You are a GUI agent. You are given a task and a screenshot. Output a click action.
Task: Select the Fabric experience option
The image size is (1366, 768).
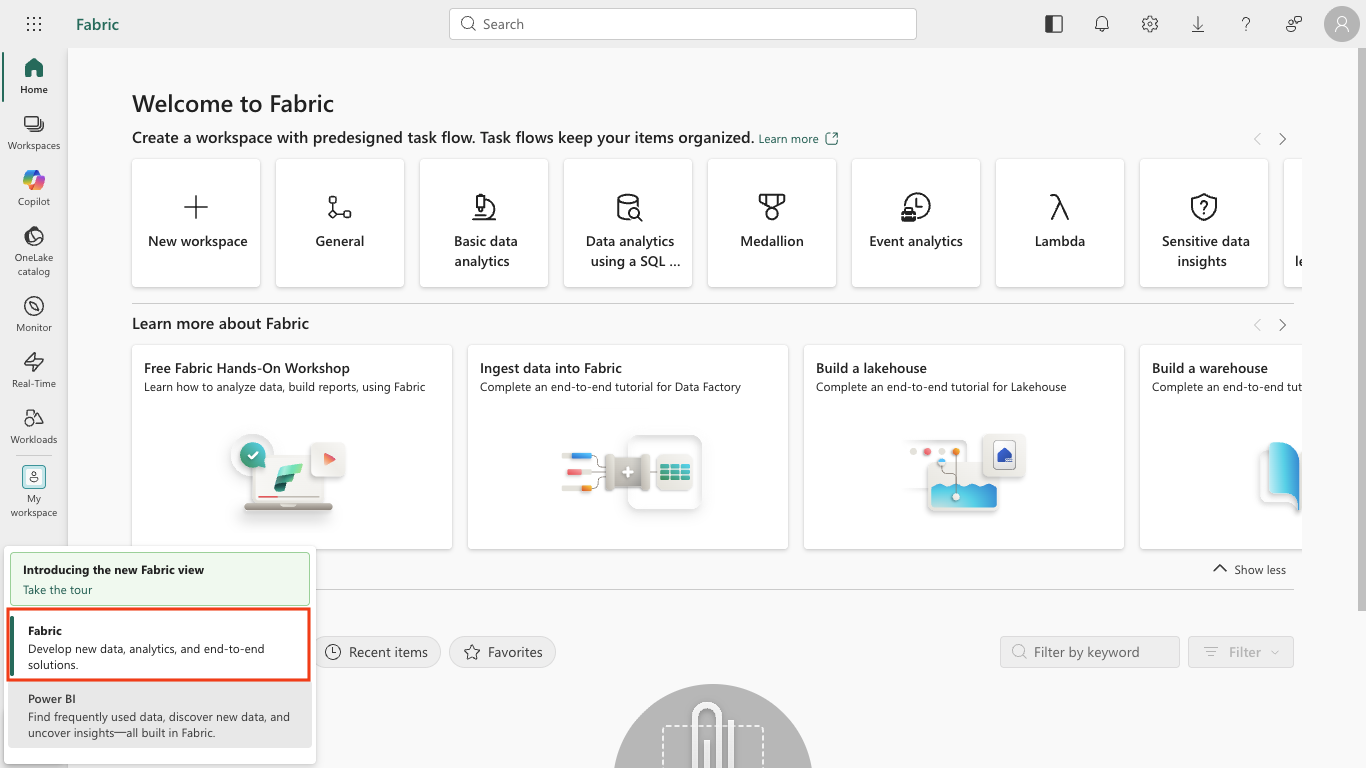tap(158, 647)
